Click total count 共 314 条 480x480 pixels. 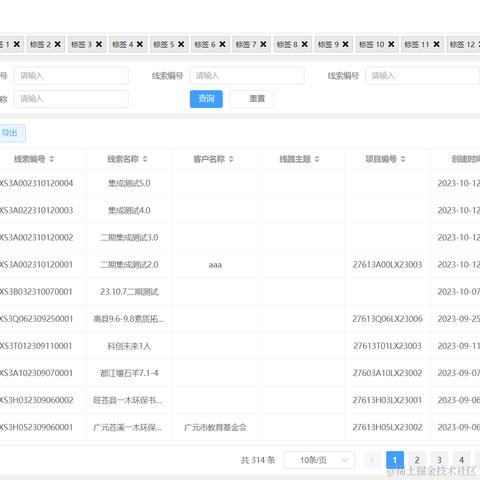(258, 460)
